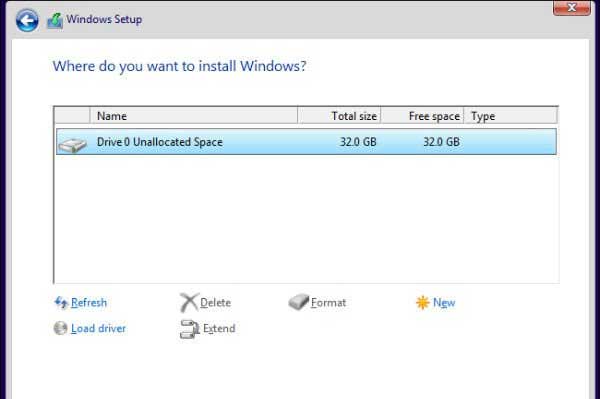This screenshot has height=399, width=600.
Task: Click the 32.0 GB total size value
Action: (358, 142)
